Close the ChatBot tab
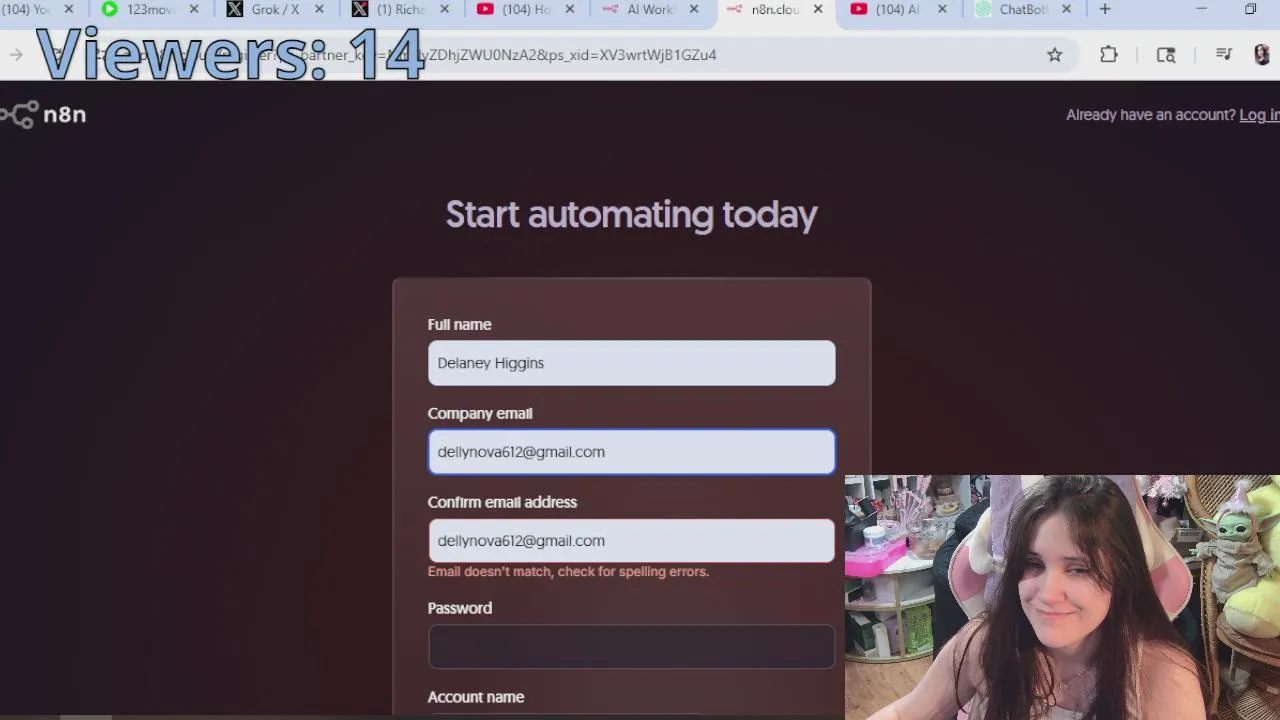This screenshot has width=1280, height=720. 1065,9
